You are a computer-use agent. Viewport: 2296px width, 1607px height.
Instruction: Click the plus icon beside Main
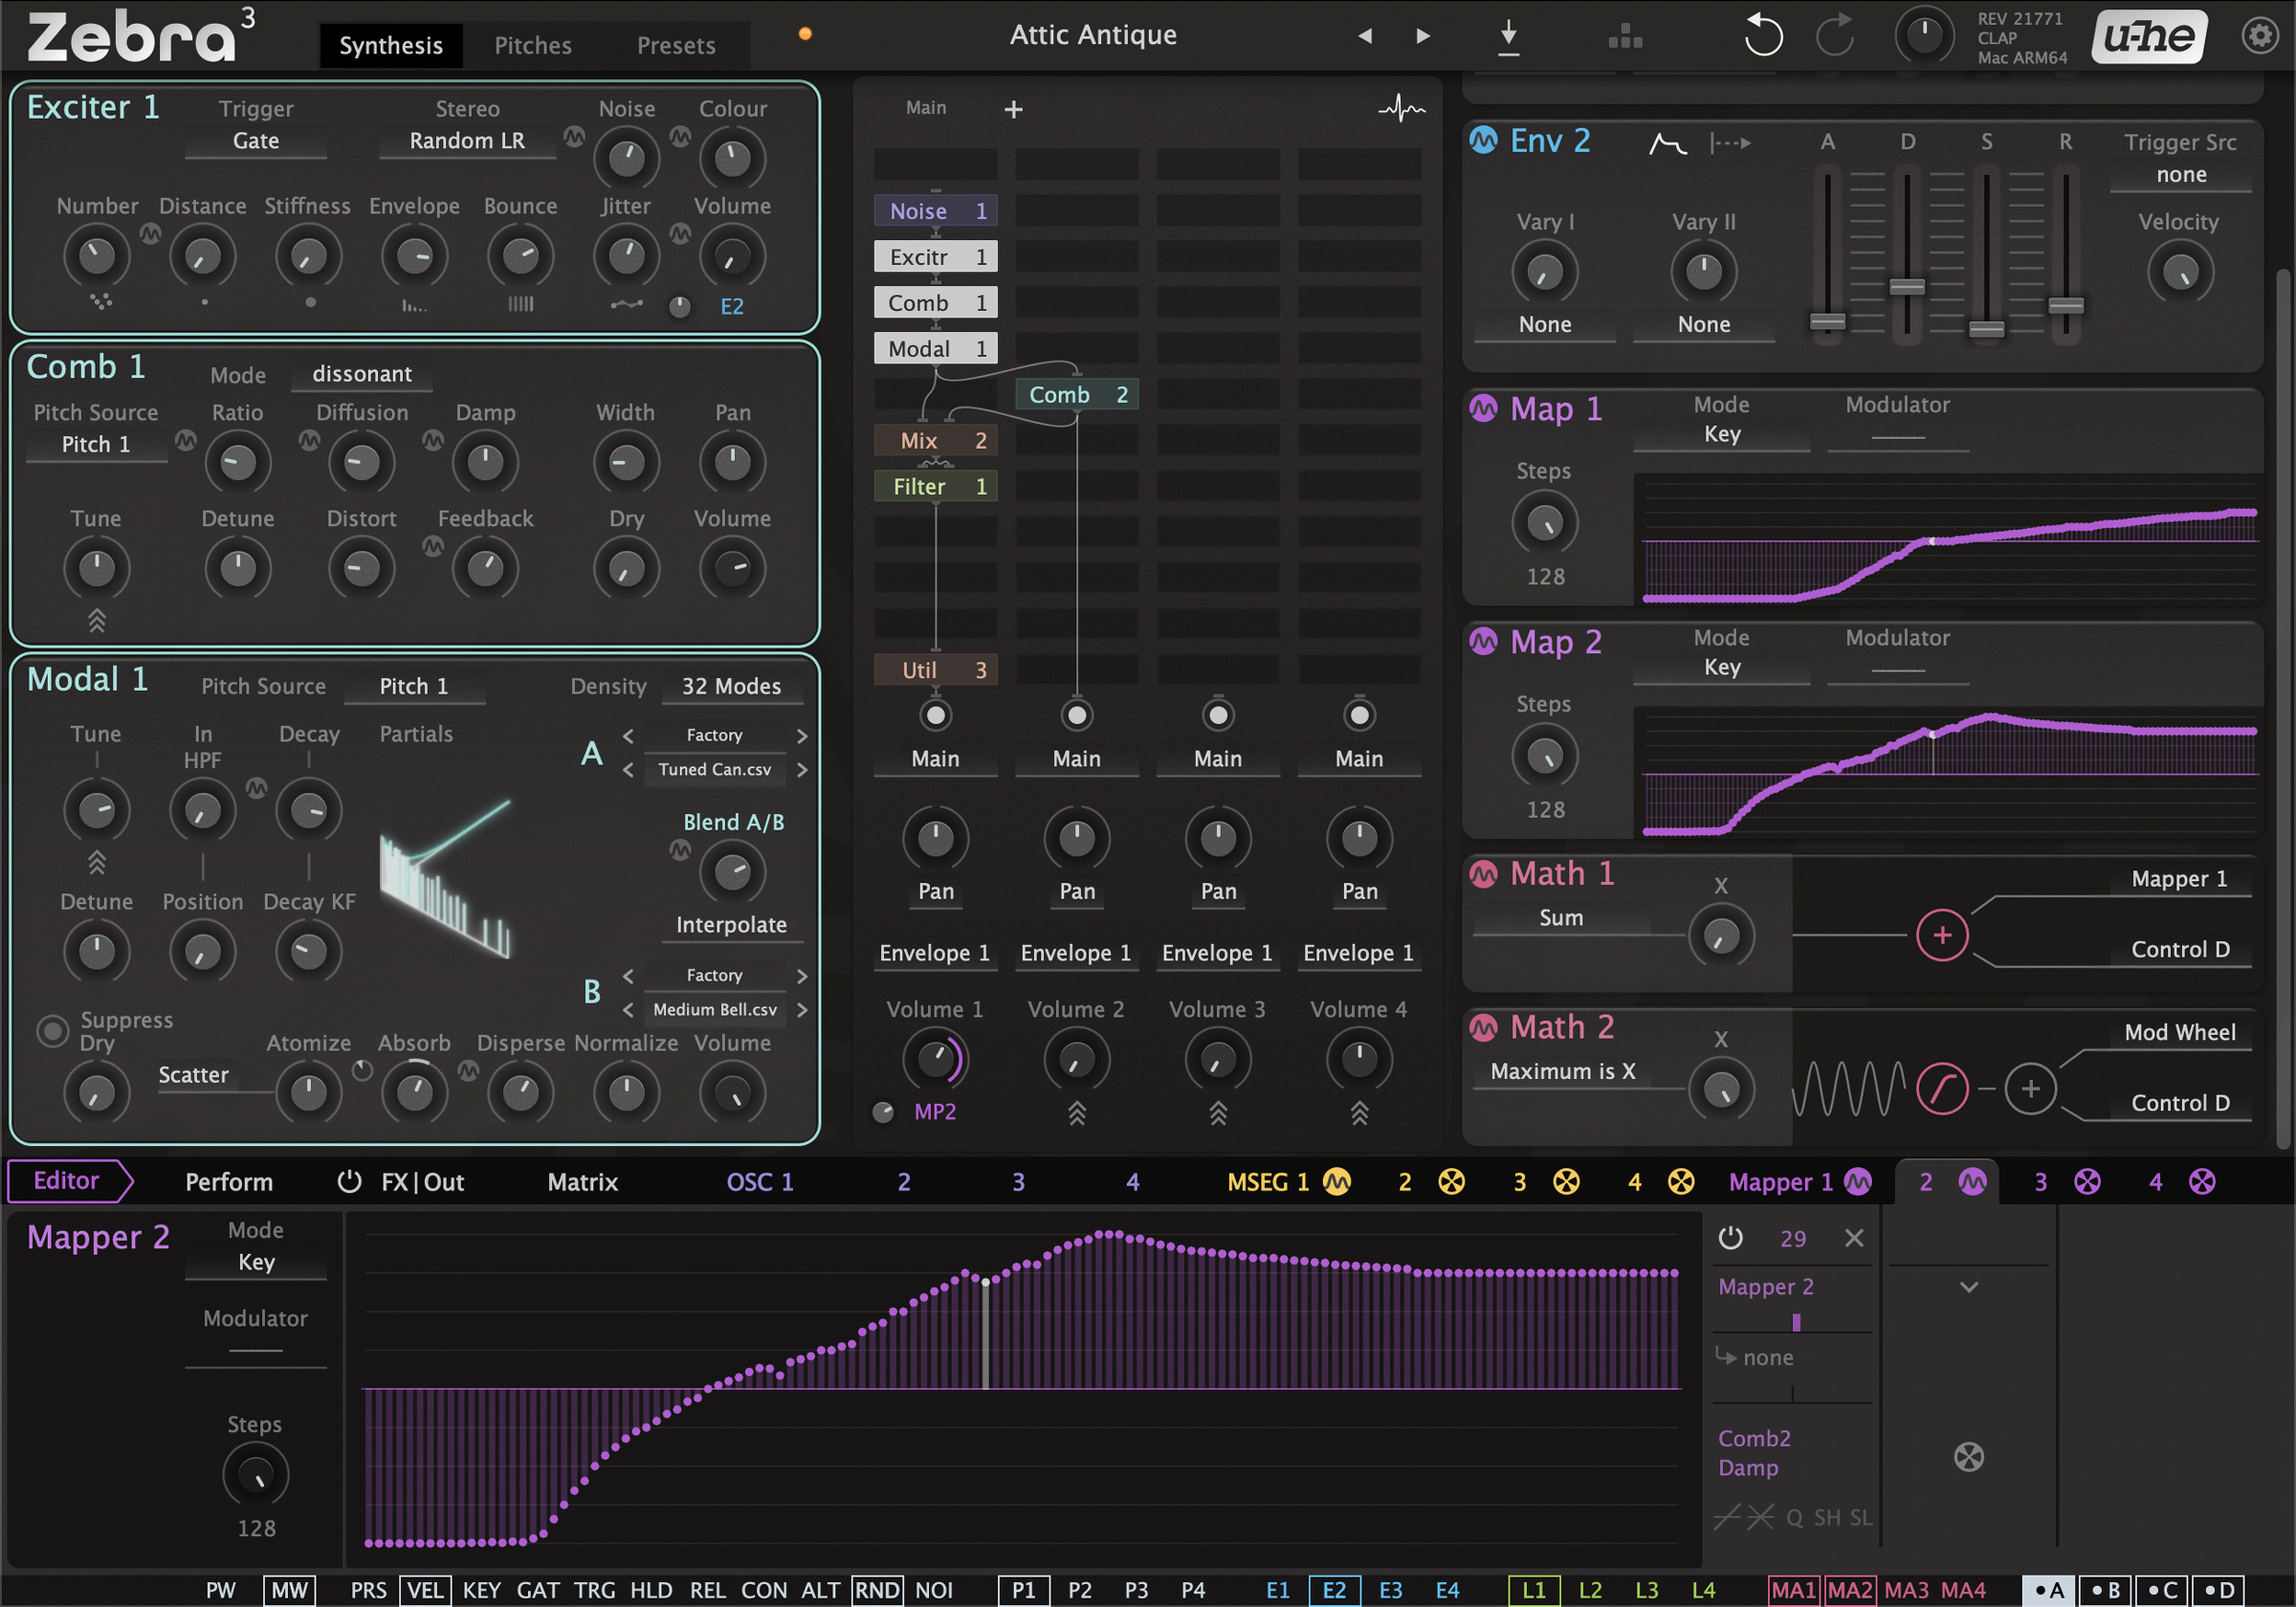pos(1013,109)
